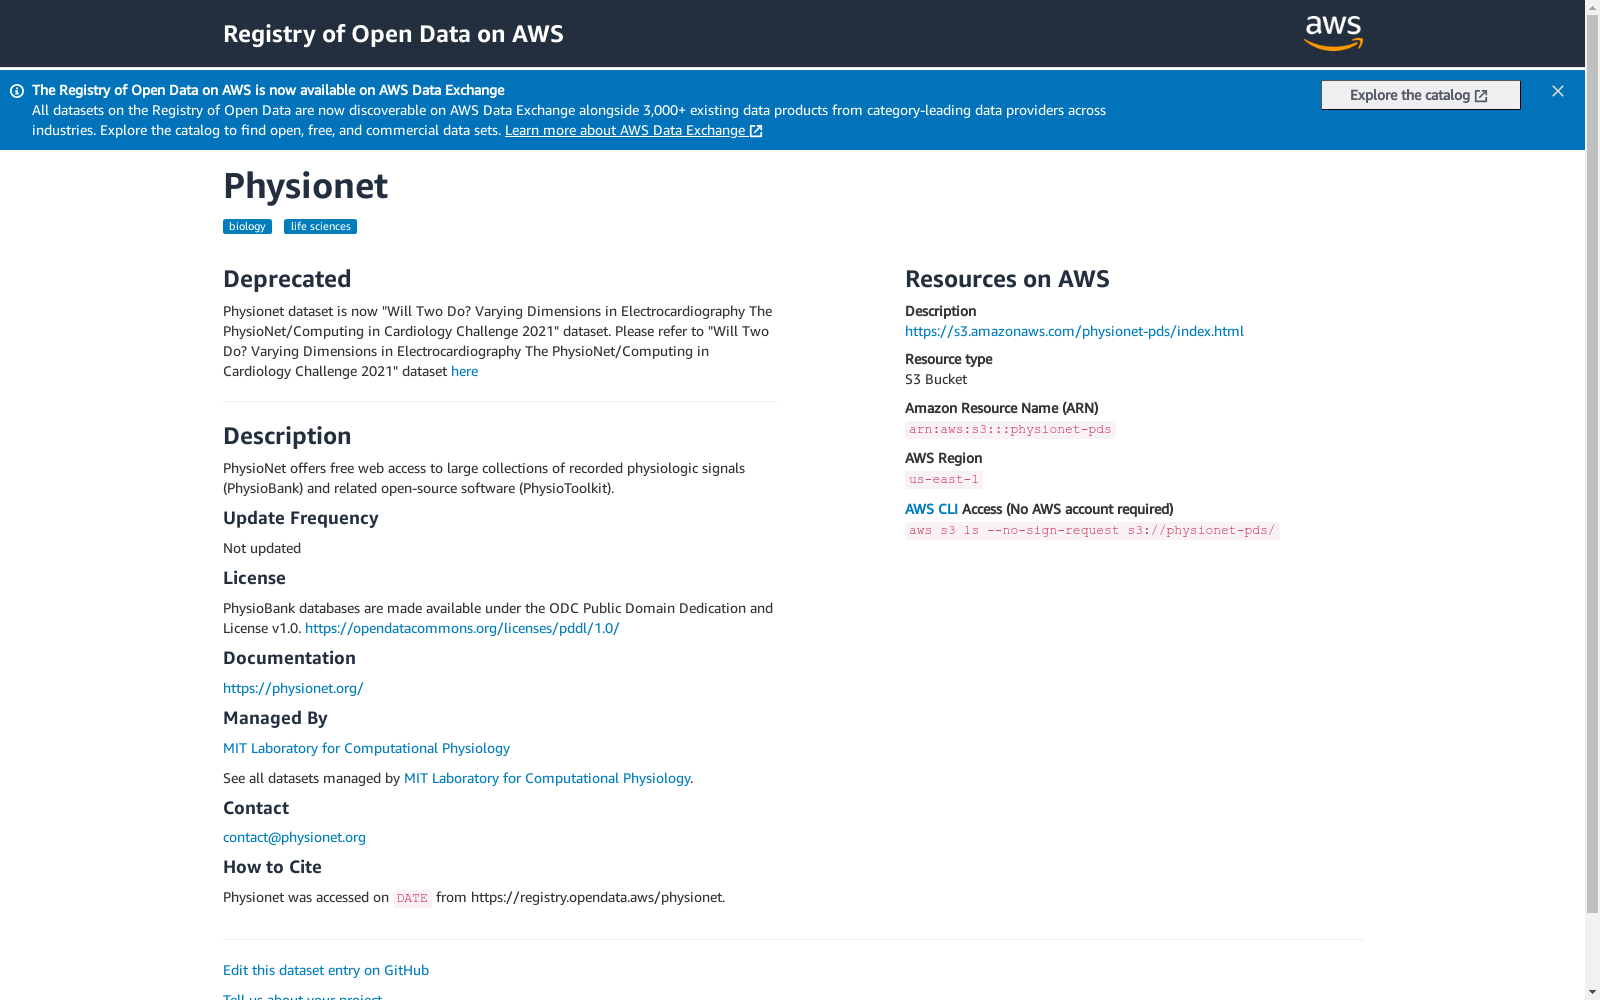Follow the AWS CLI link
The width and height of the screenshot is (1600, 1000).
(x=931, y=509)
